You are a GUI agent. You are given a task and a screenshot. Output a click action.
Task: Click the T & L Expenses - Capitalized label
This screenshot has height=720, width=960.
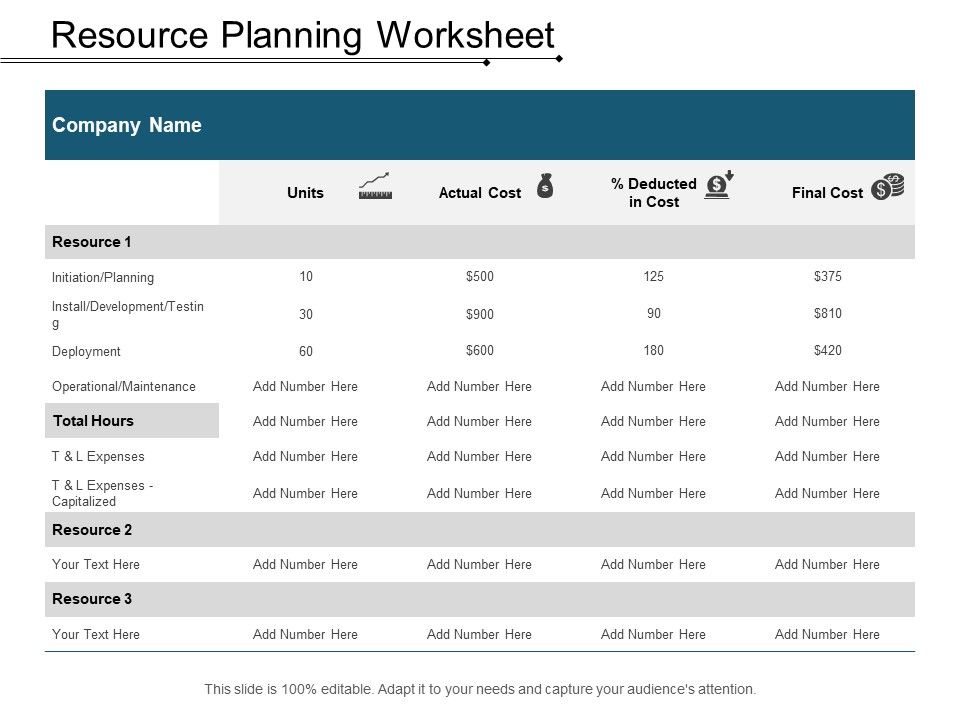[x=102, y=493]
